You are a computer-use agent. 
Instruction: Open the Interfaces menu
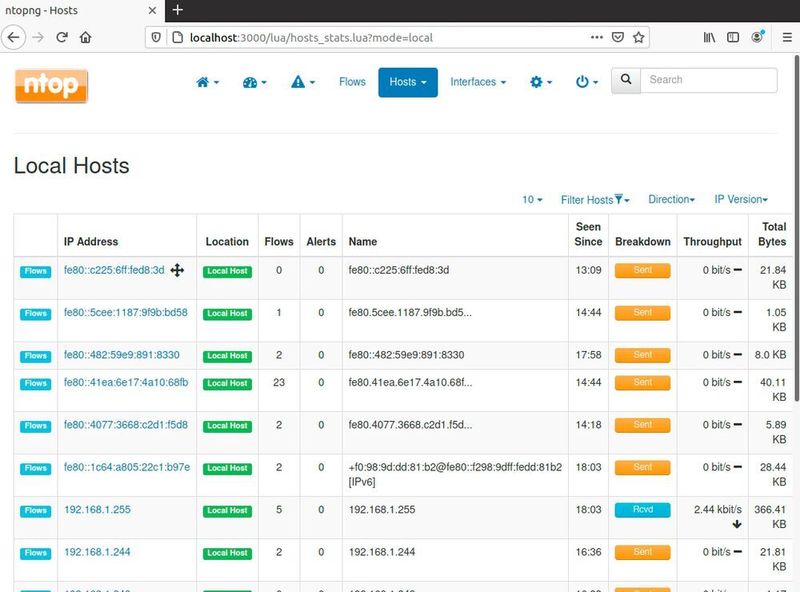tap(475, 83)
